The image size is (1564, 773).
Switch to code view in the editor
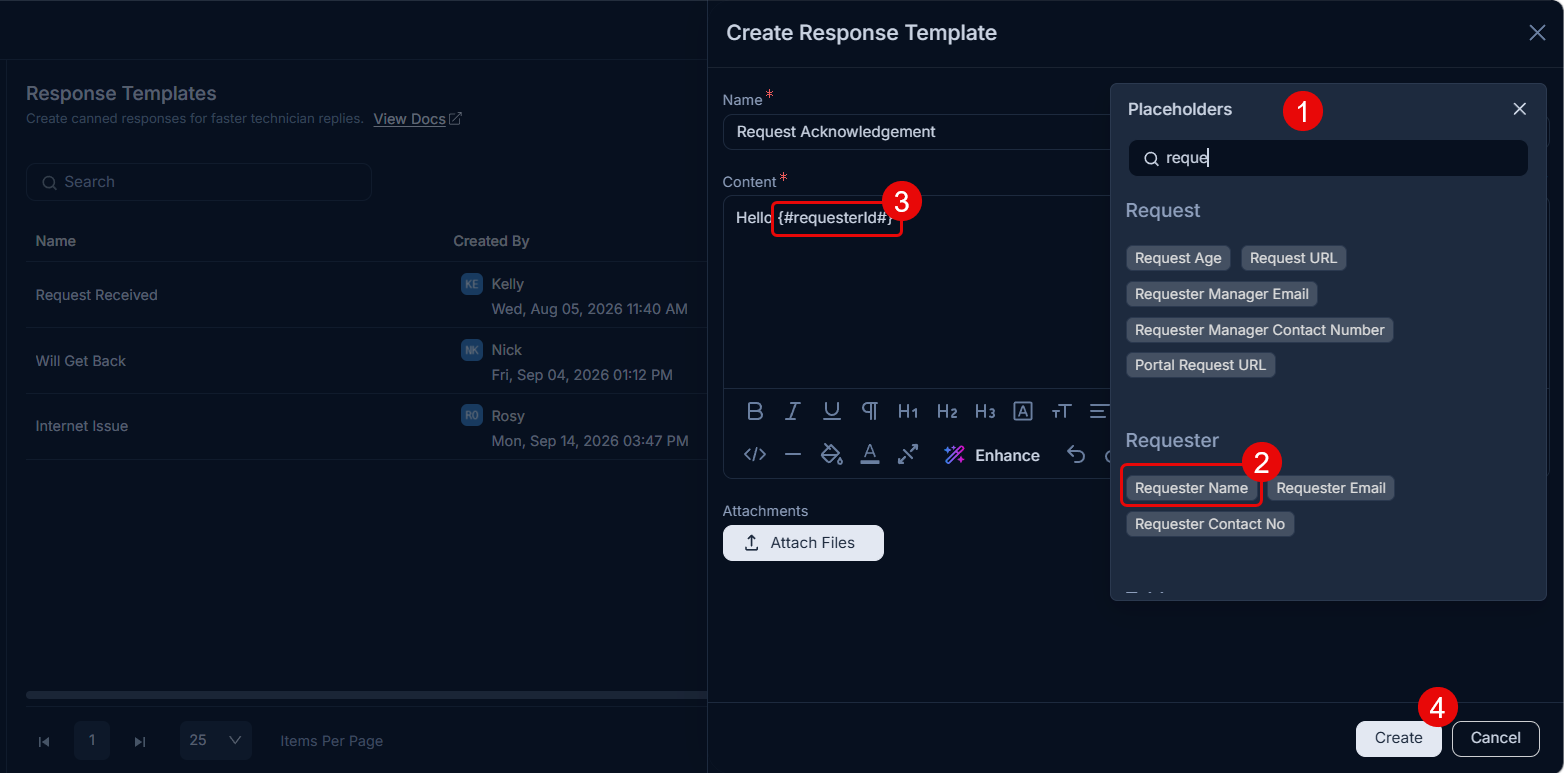pyautogui.click(x=755, y=455)
